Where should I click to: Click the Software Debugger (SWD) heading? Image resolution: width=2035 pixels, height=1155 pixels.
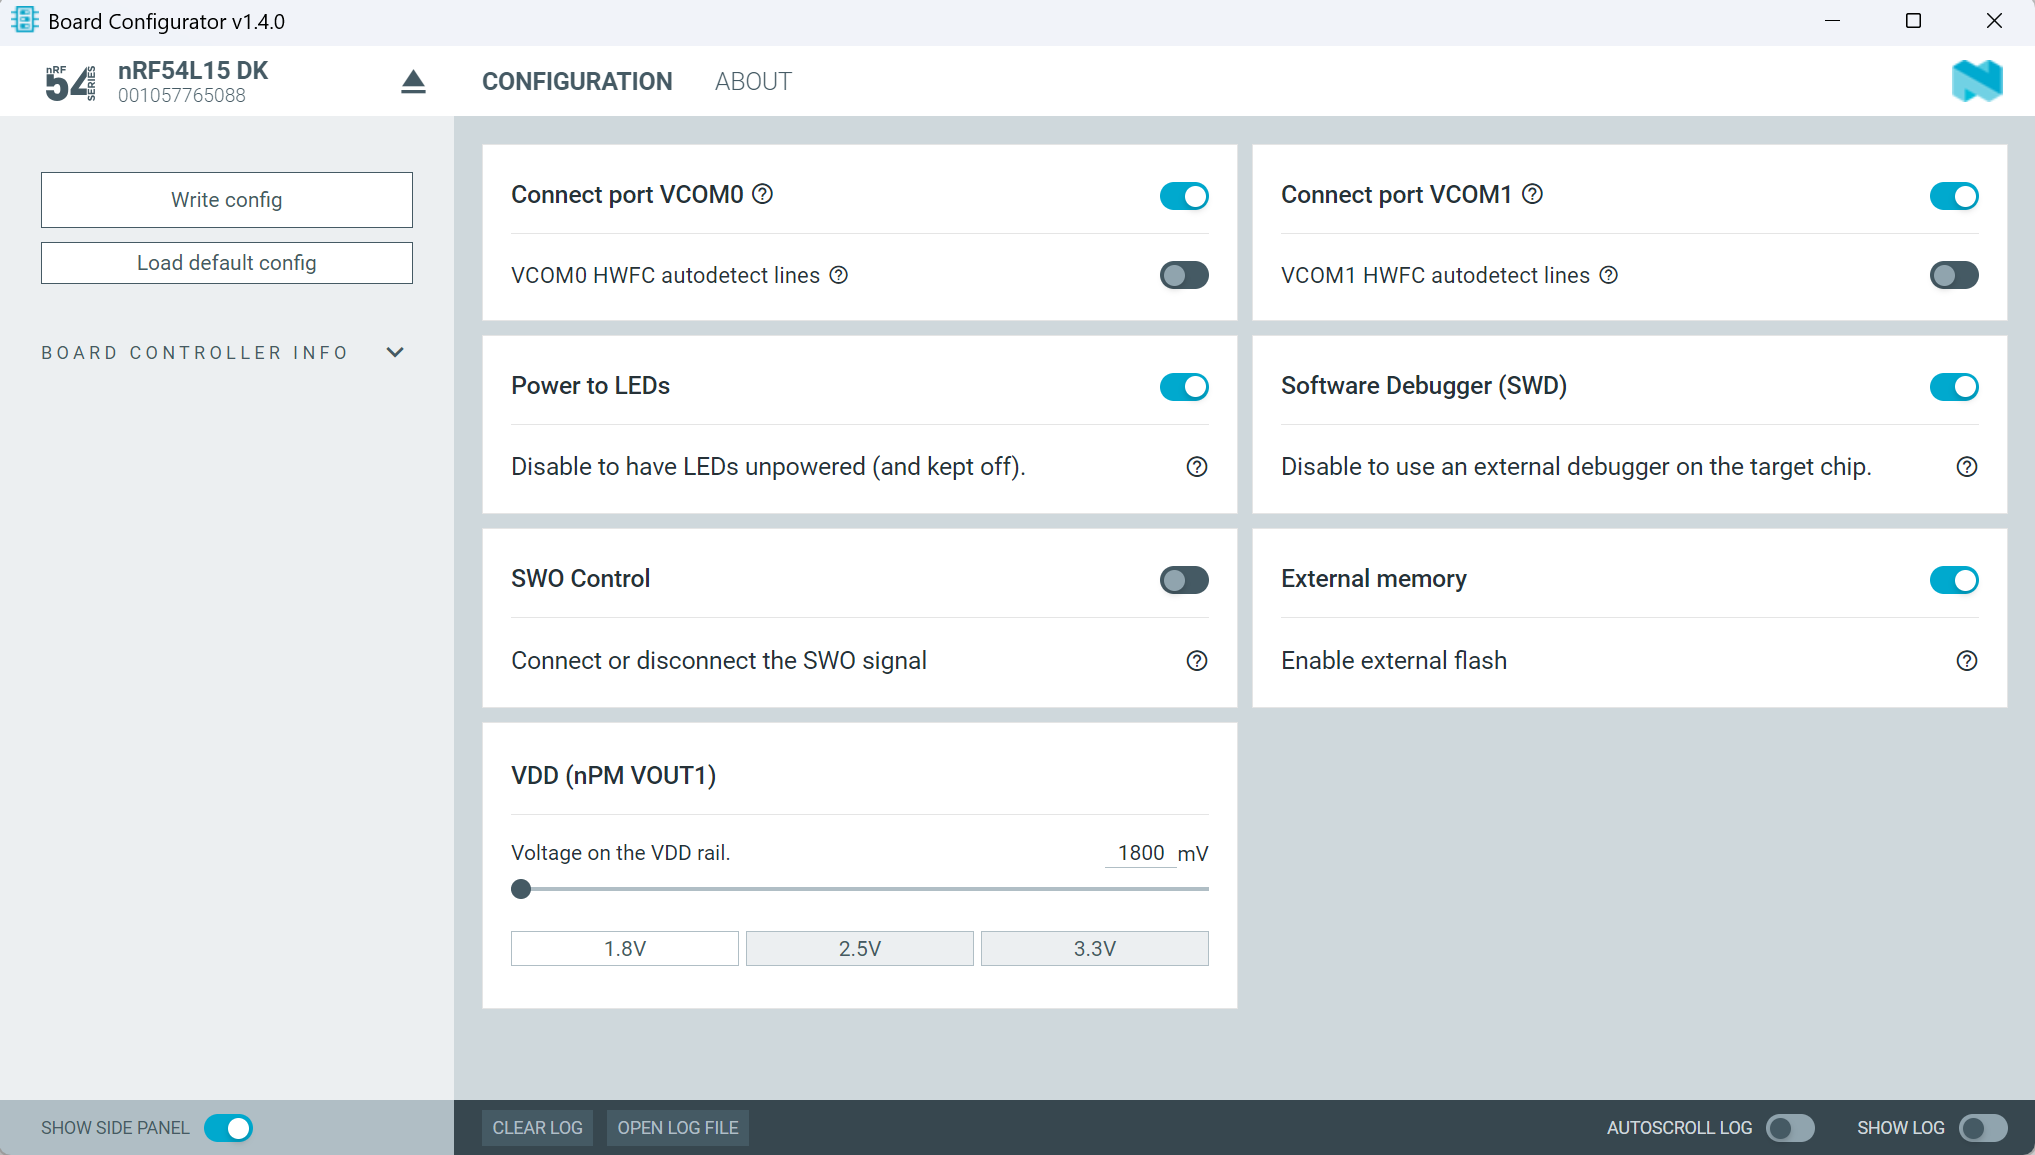[1424, 386]
